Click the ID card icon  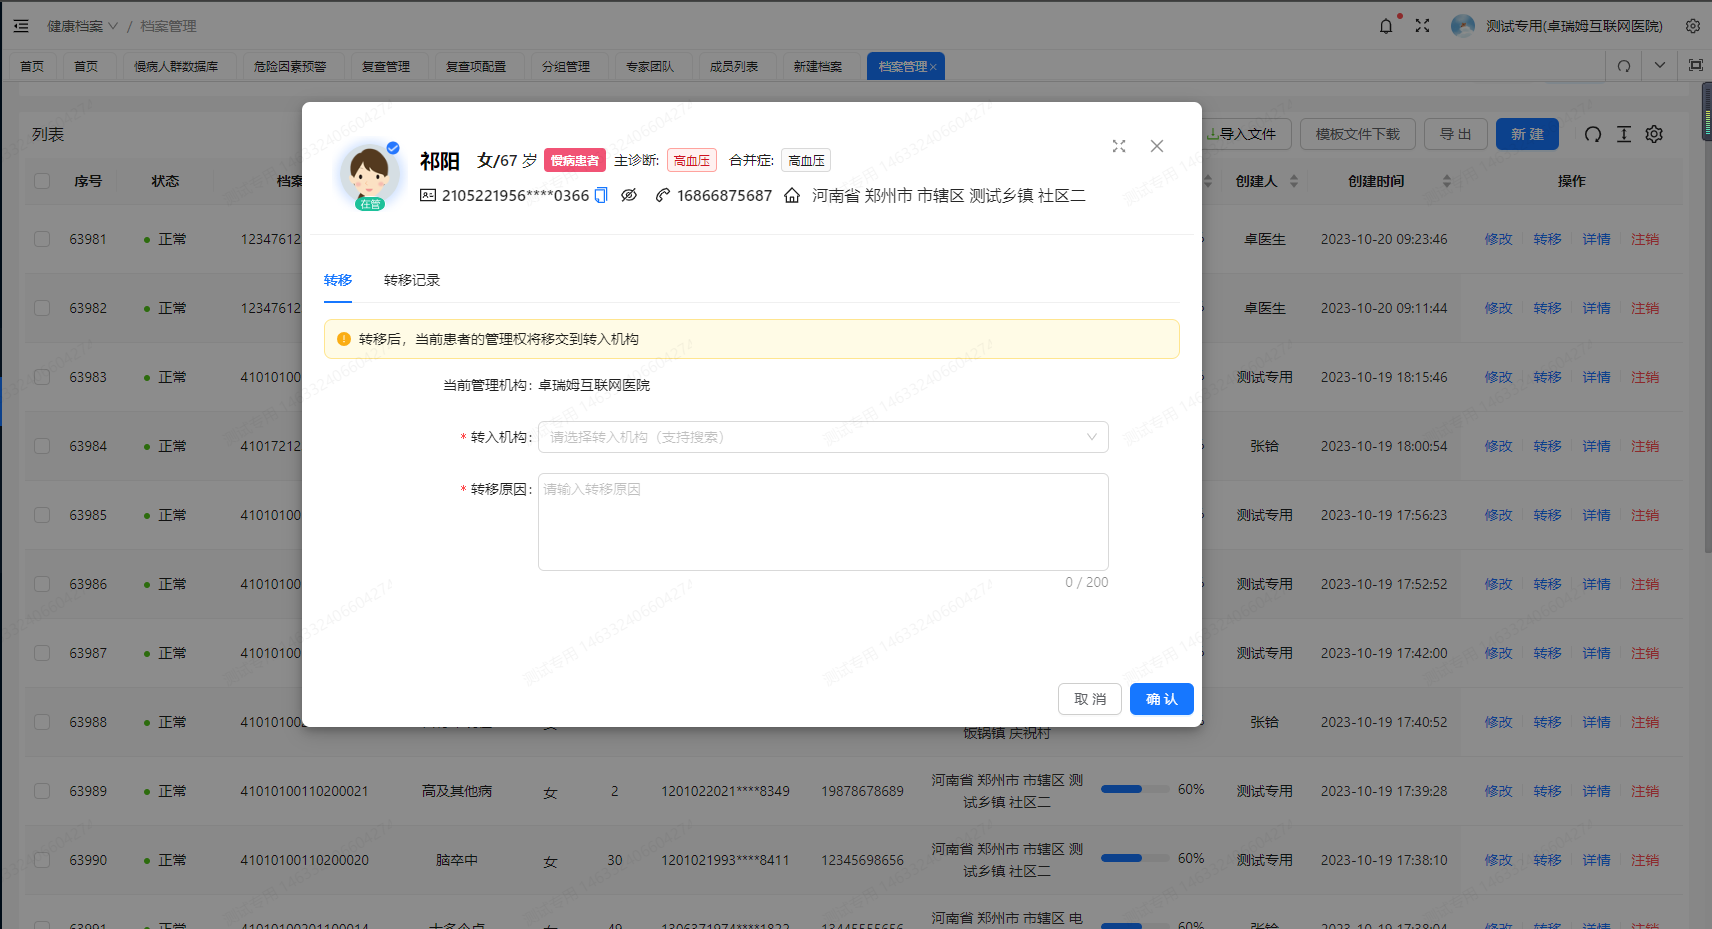pos(428,195)
